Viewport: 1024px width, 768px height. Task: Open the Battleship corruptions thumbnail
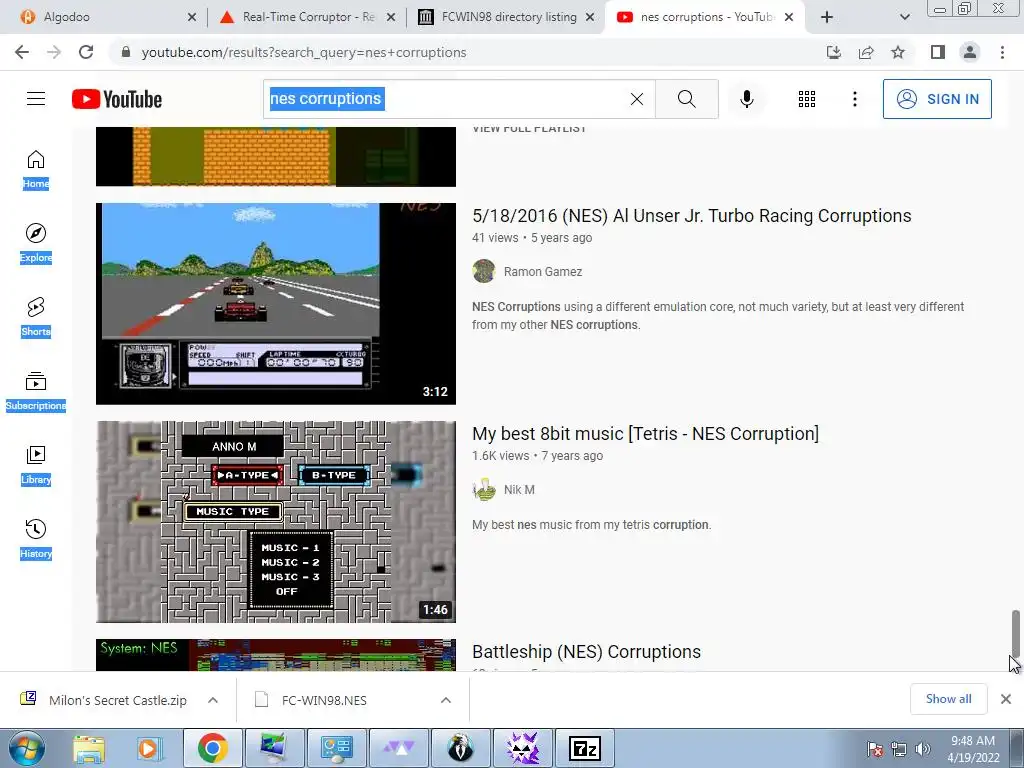[x=276, y=655]
